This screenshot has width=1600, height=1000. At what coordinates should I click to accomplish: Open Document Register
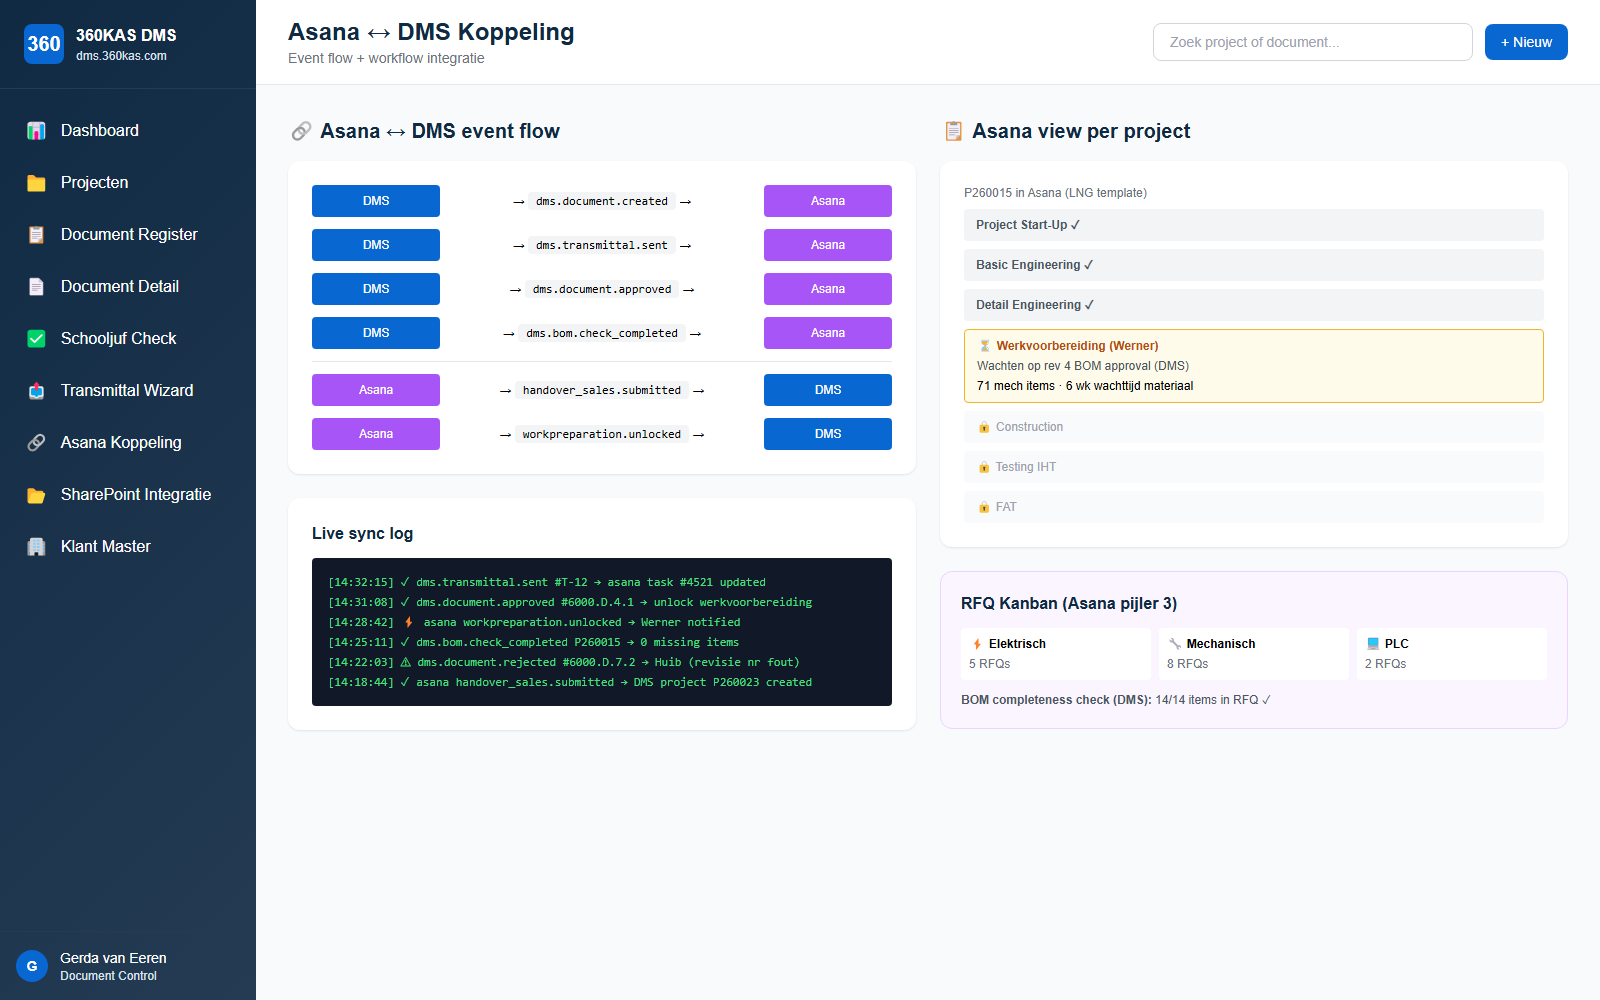(128, 235)
